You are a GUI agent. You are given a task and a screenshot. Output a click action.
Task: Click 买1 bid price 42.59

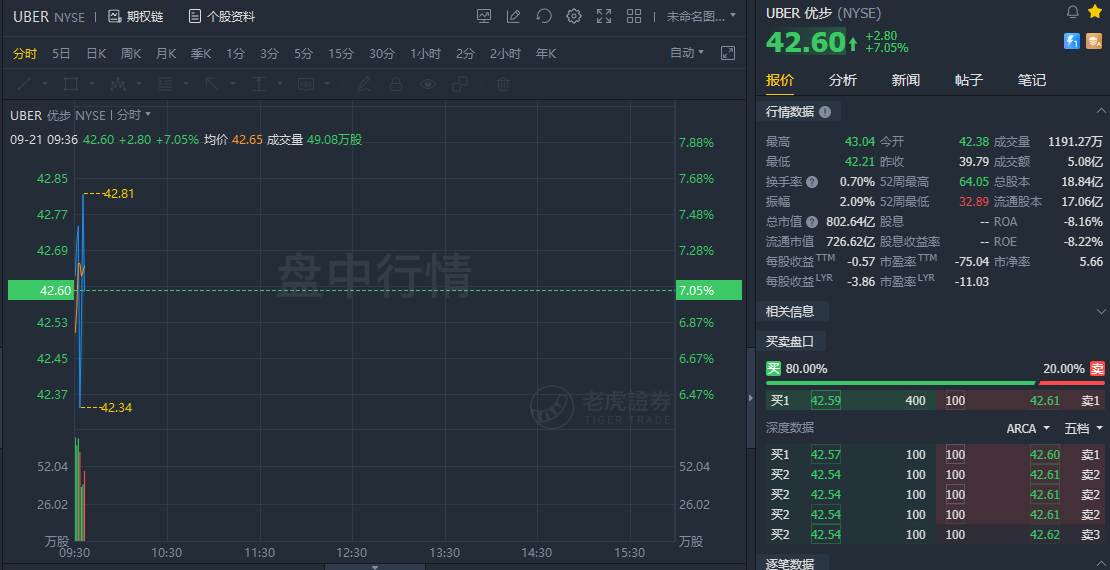click(825, 401)
